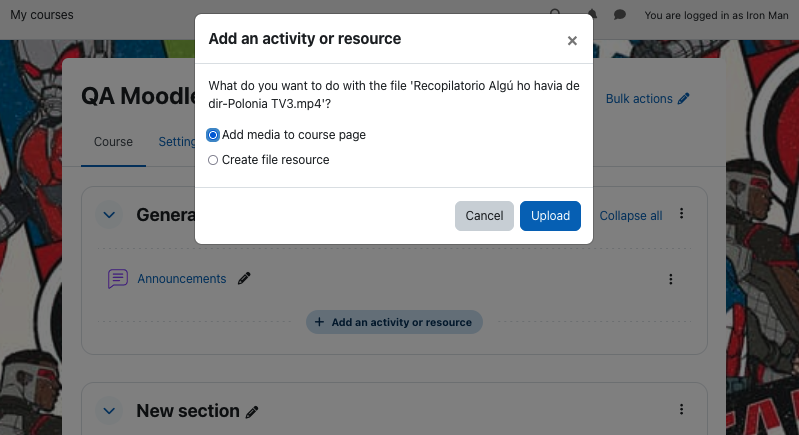Switch to the Settings tab
Viewport: 799px width, 435px height.
coord(177,142)
